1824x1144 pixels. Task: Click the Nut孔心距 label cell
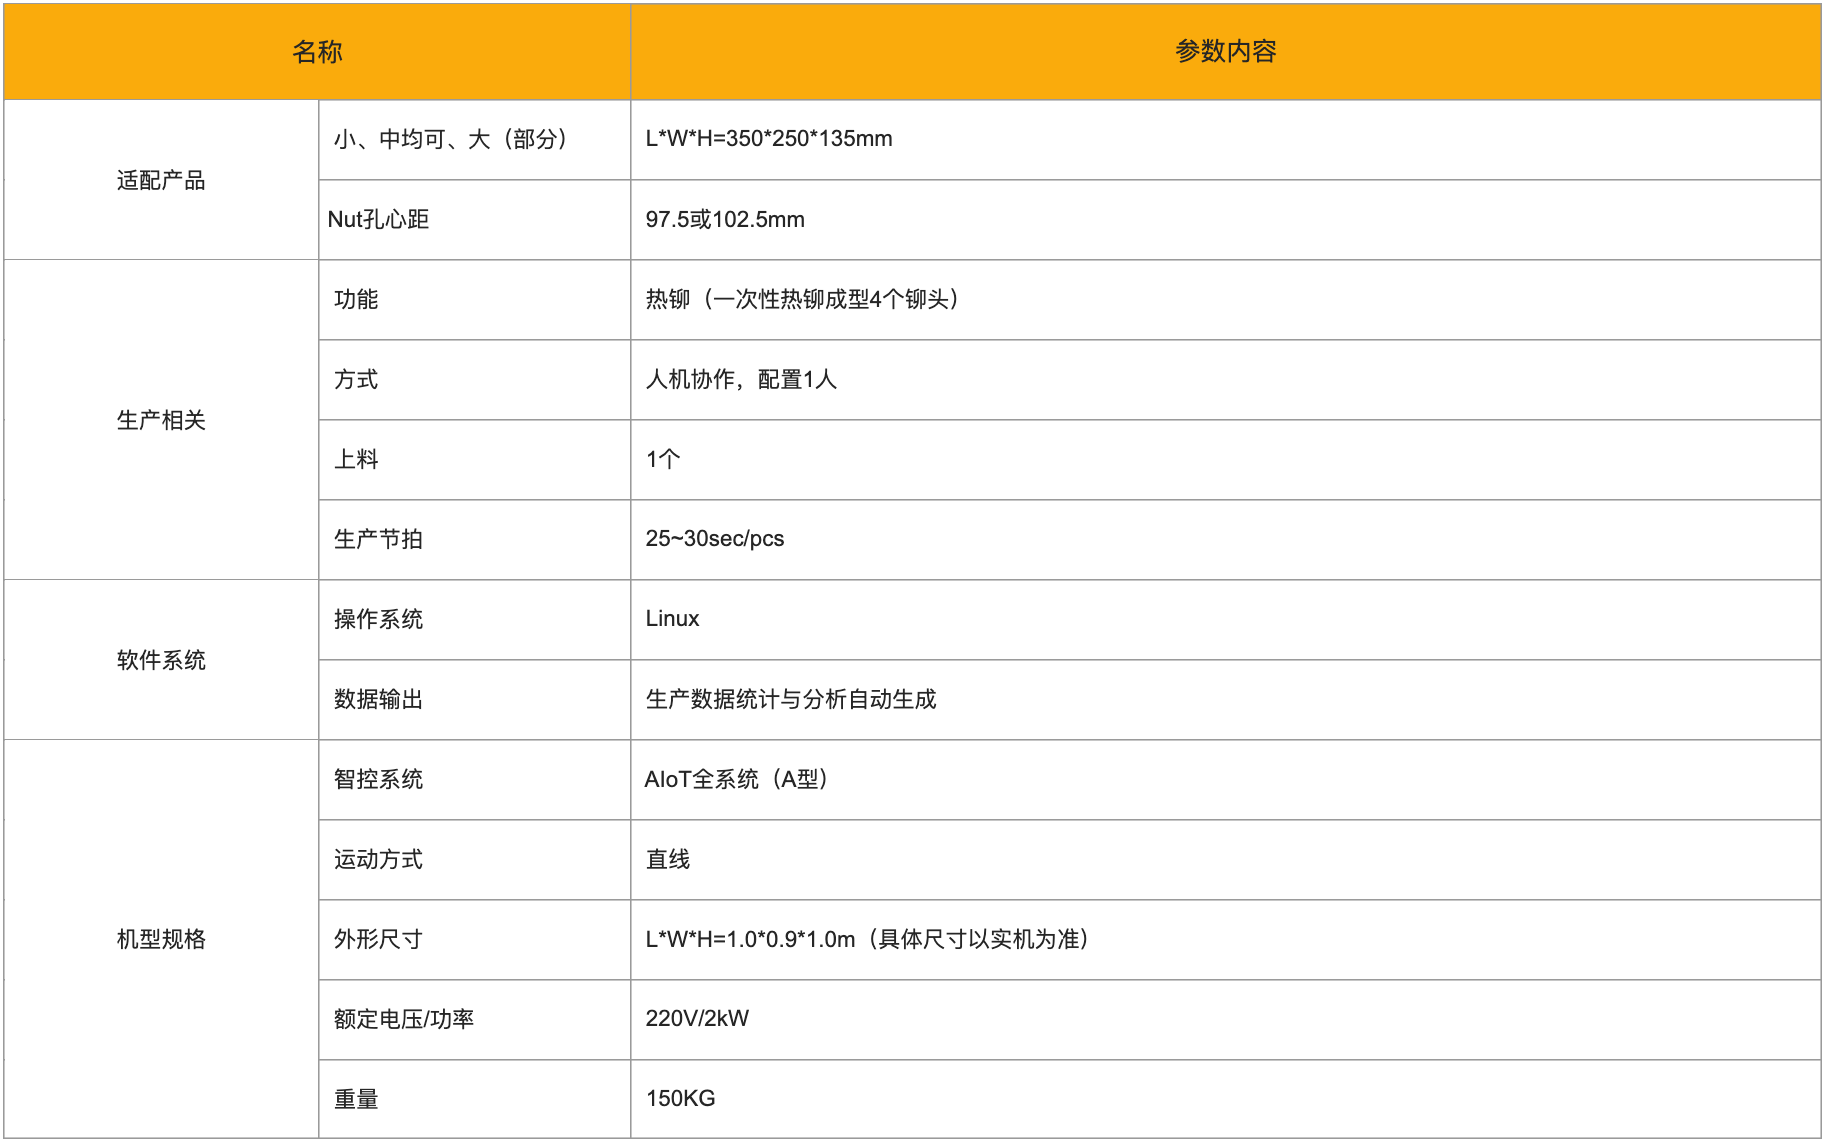click(x=378, y=220)
